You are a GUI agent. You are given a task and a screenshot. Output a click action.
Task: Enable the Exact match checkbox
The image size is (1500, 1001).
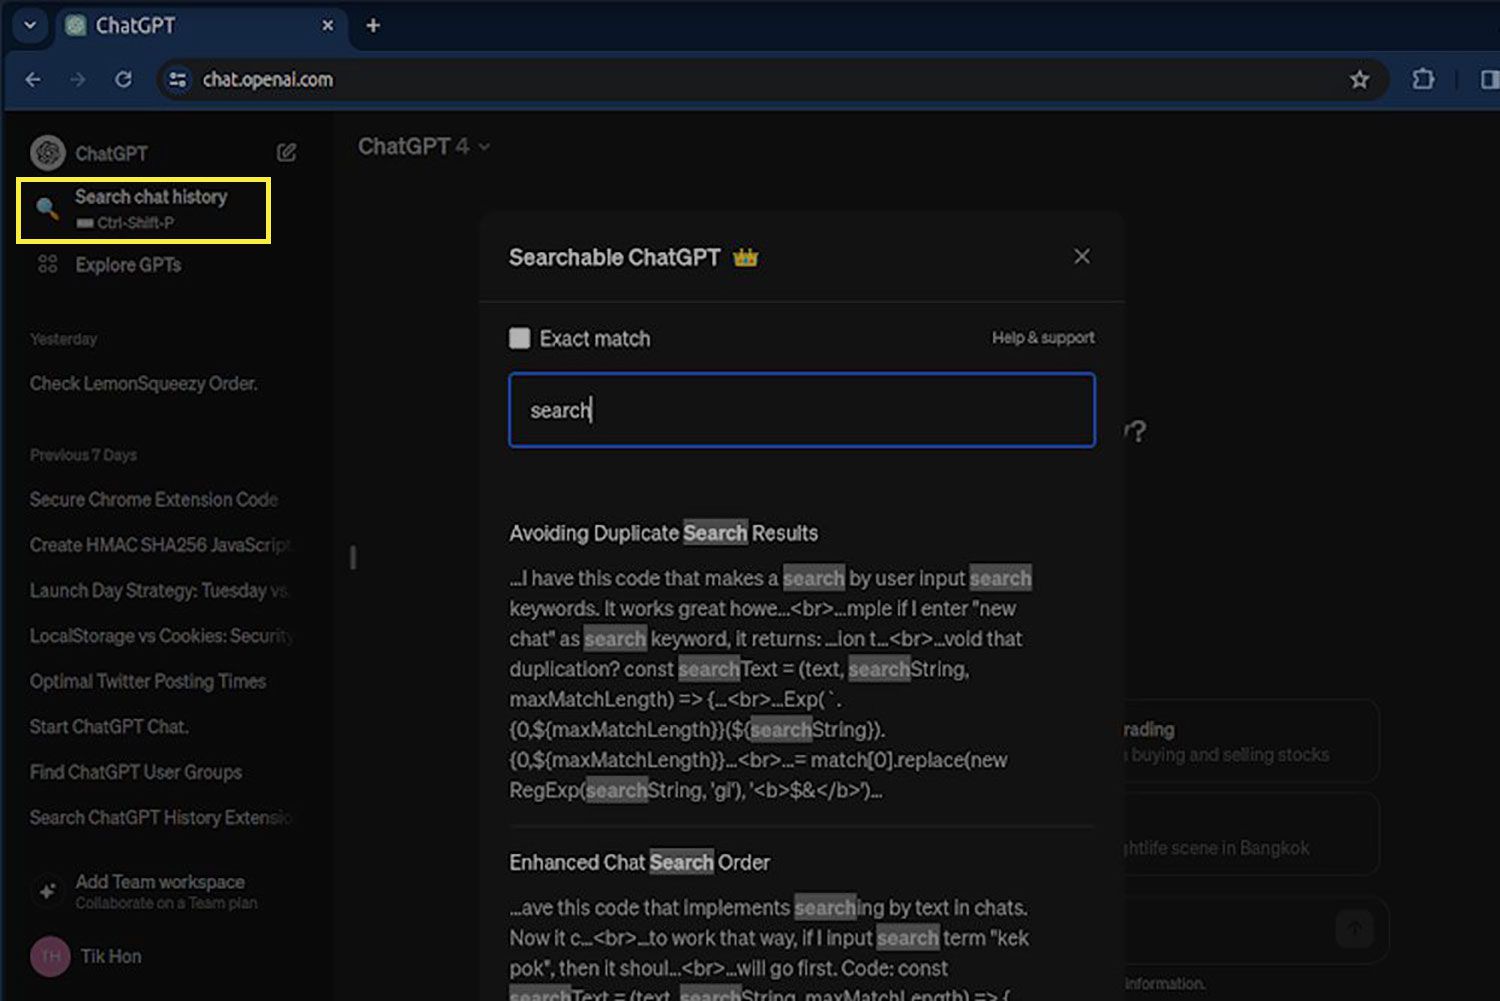click(x=520, y=339)
